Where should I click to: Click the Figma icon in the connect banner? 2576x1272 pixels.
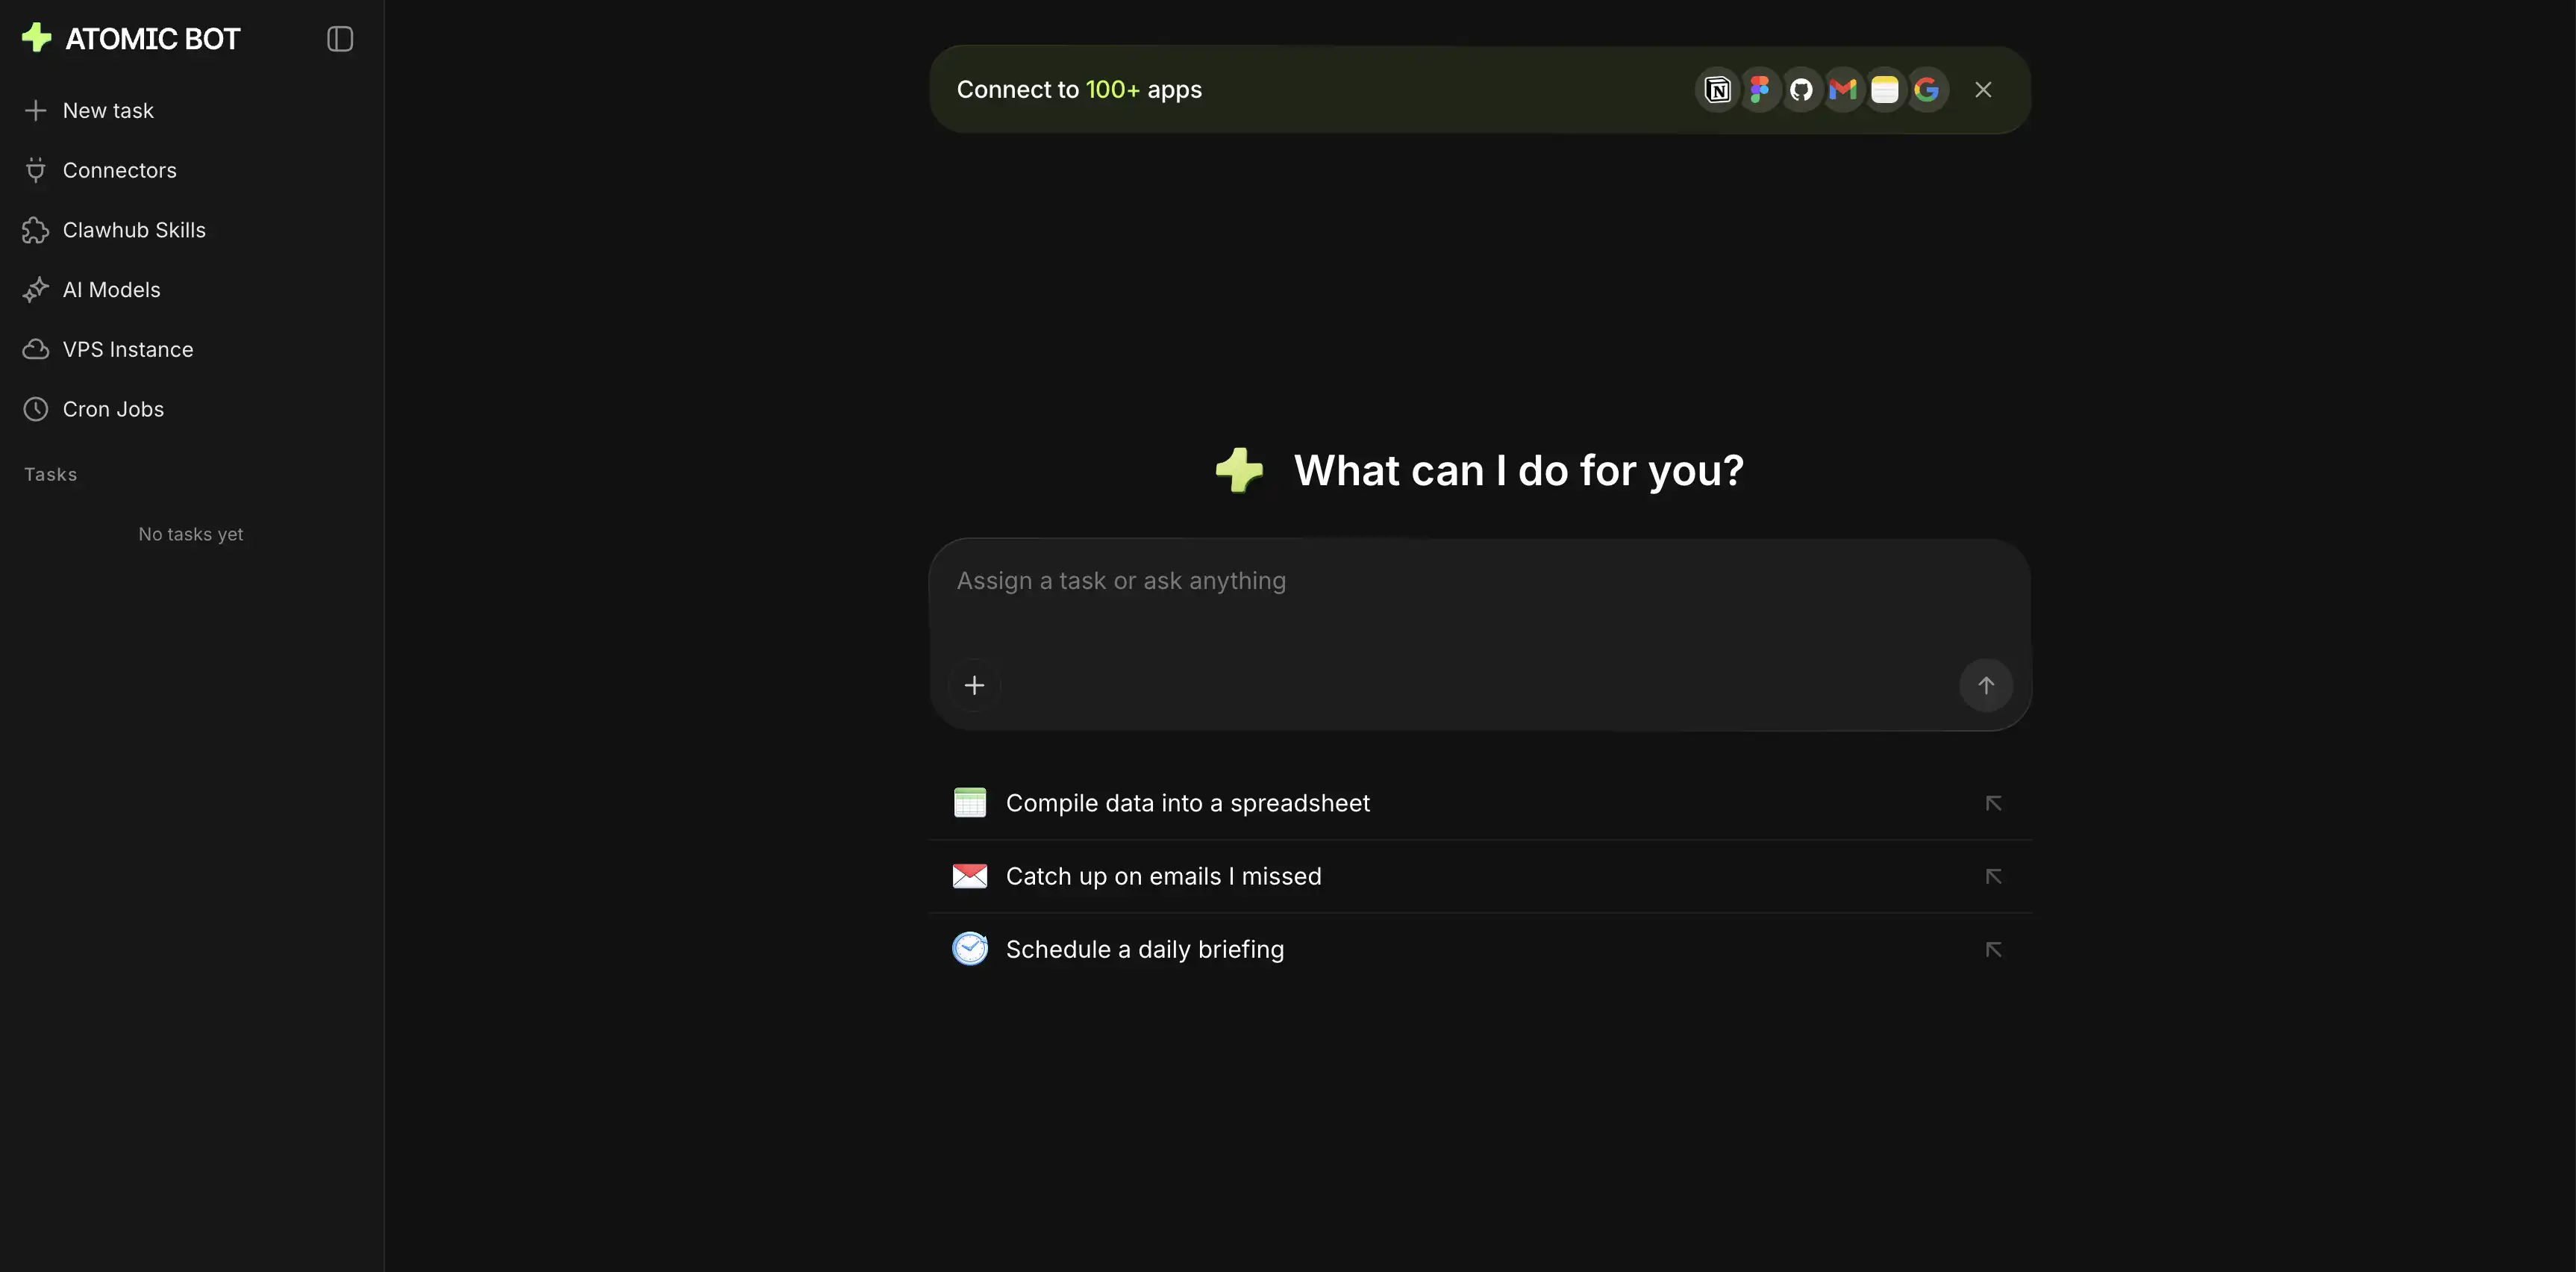coord(1760,89)
